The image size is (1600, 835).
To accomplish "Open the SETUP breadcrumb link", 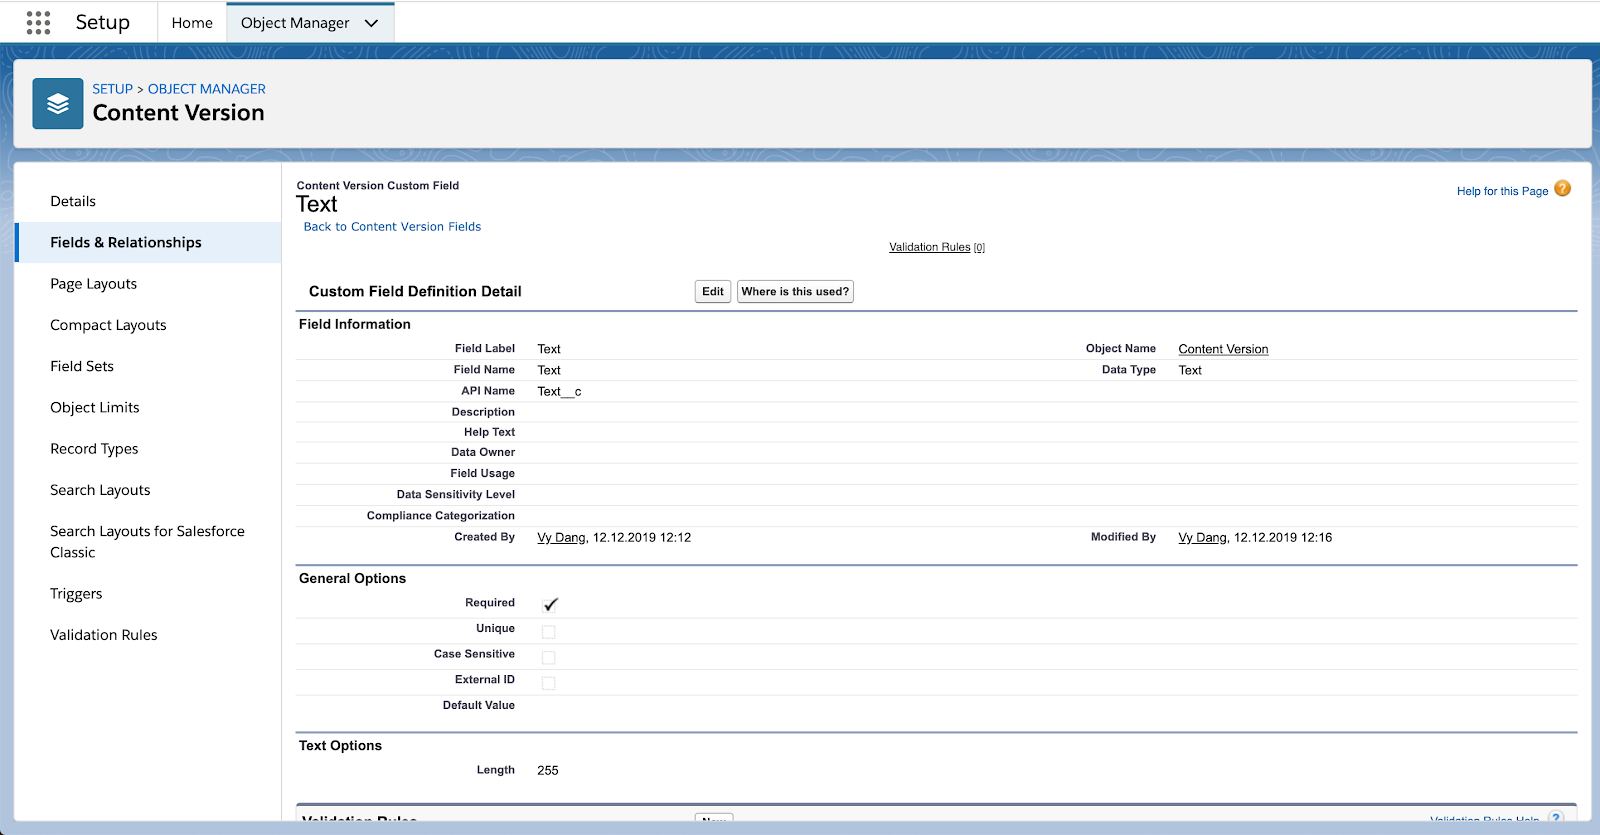I will (x=112, y=89).
